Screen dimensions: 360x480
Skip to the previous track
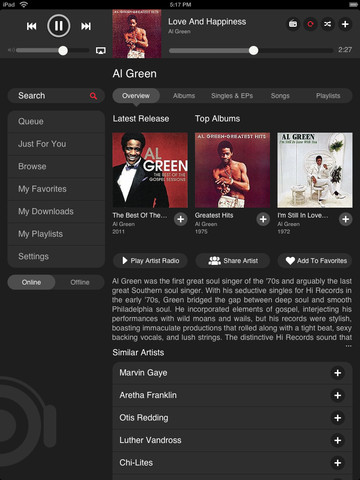32,26
